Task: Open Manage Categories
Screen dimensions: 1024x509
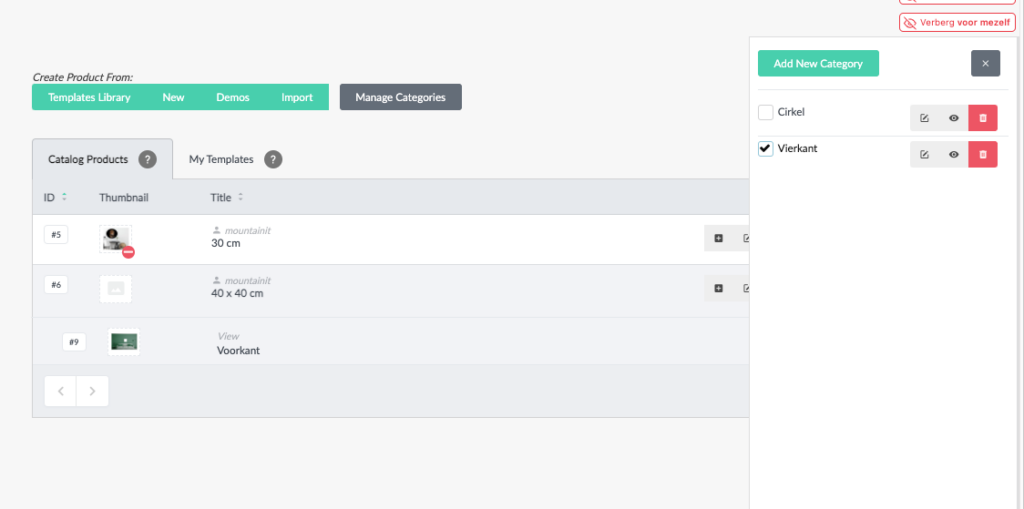Action: pos(400,97)
